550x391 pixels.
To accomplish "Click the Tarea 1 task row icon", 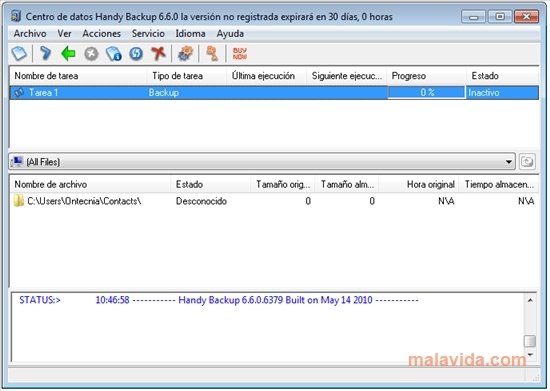I will (x=19, y=93).
